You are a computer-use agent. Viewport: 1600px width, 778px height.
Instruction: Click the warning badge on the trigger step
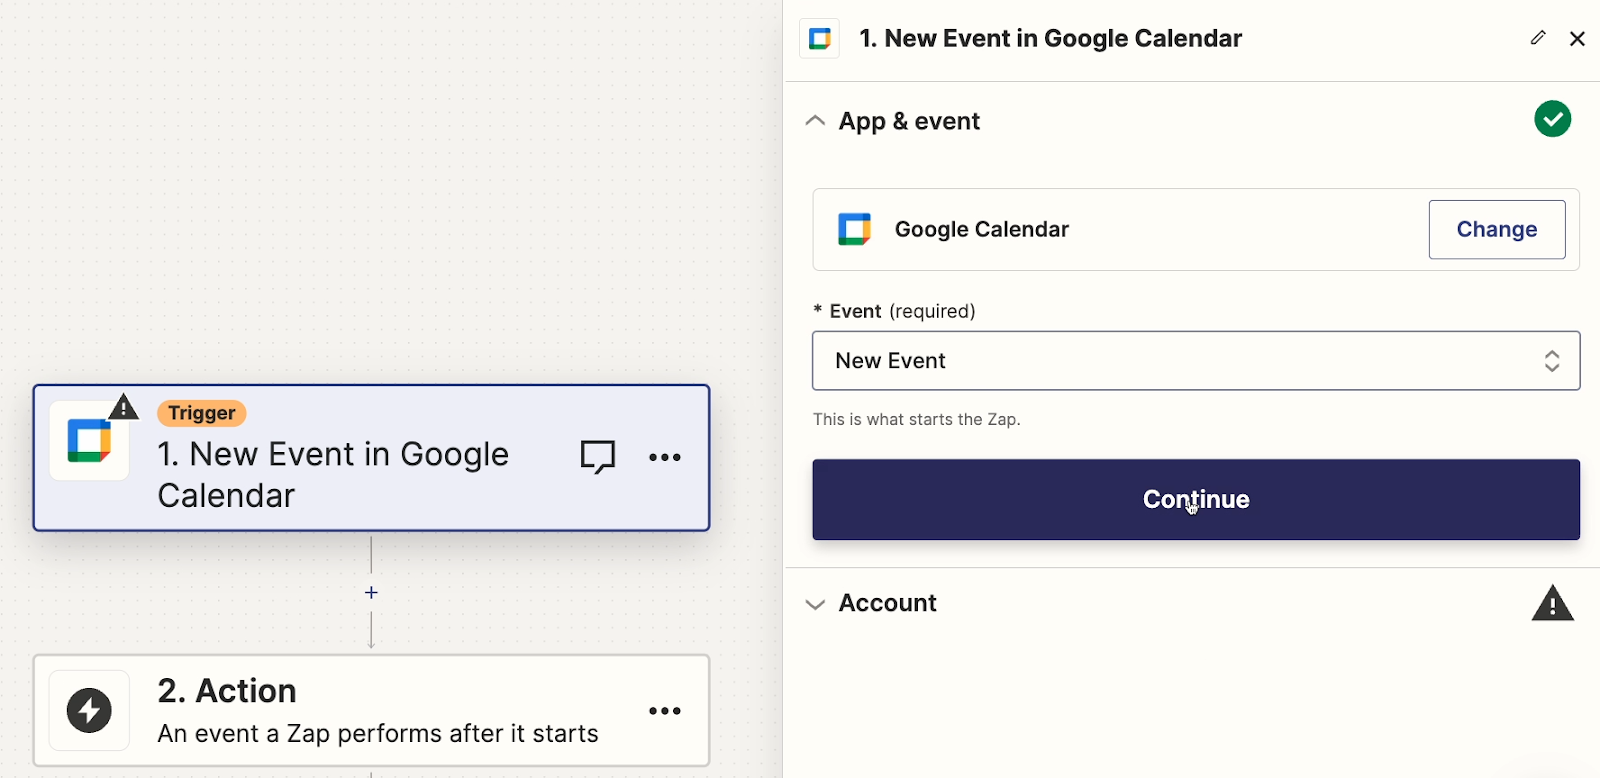[x=123, y=407]
